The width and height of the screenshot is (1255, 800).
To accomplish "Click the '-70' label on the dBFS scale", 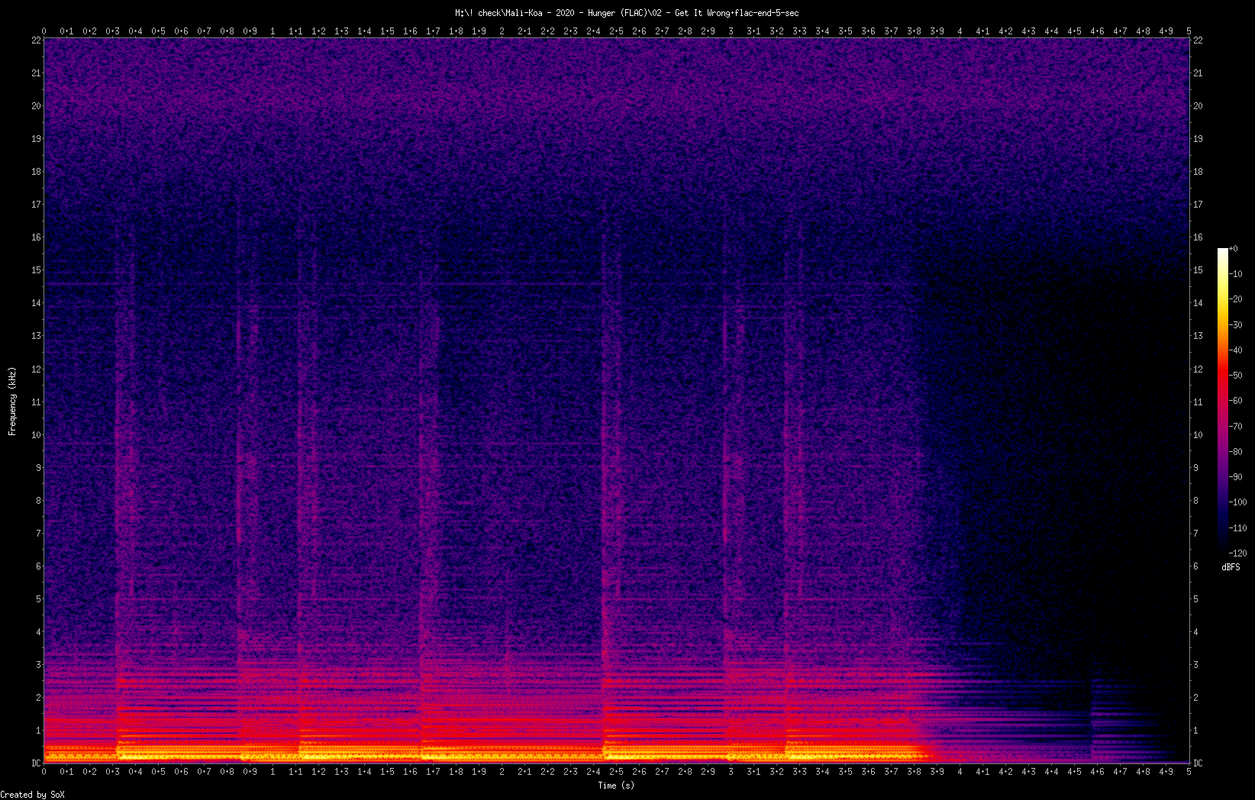I will (x=1236, y=426).
